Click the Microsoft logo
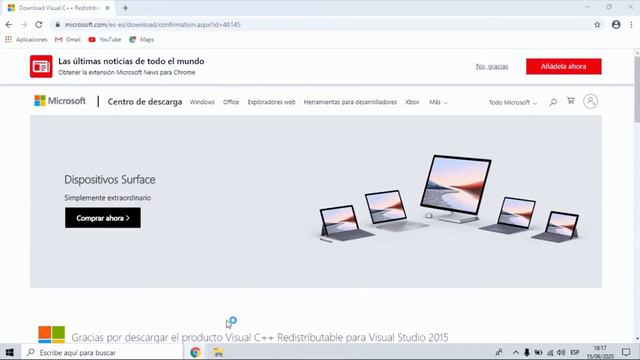Viewport: 640px width, 360px height. coord(60,101)
